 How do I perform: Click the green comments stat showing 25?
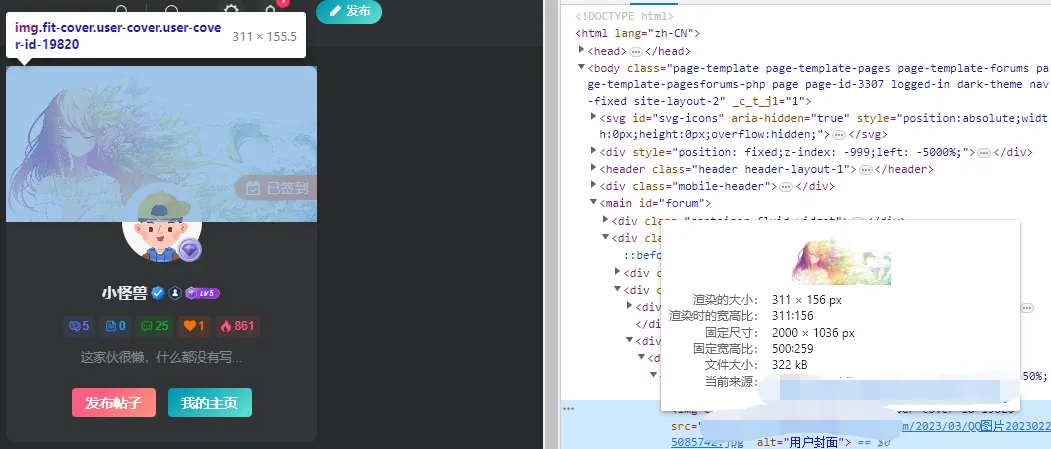coord(154,326)
